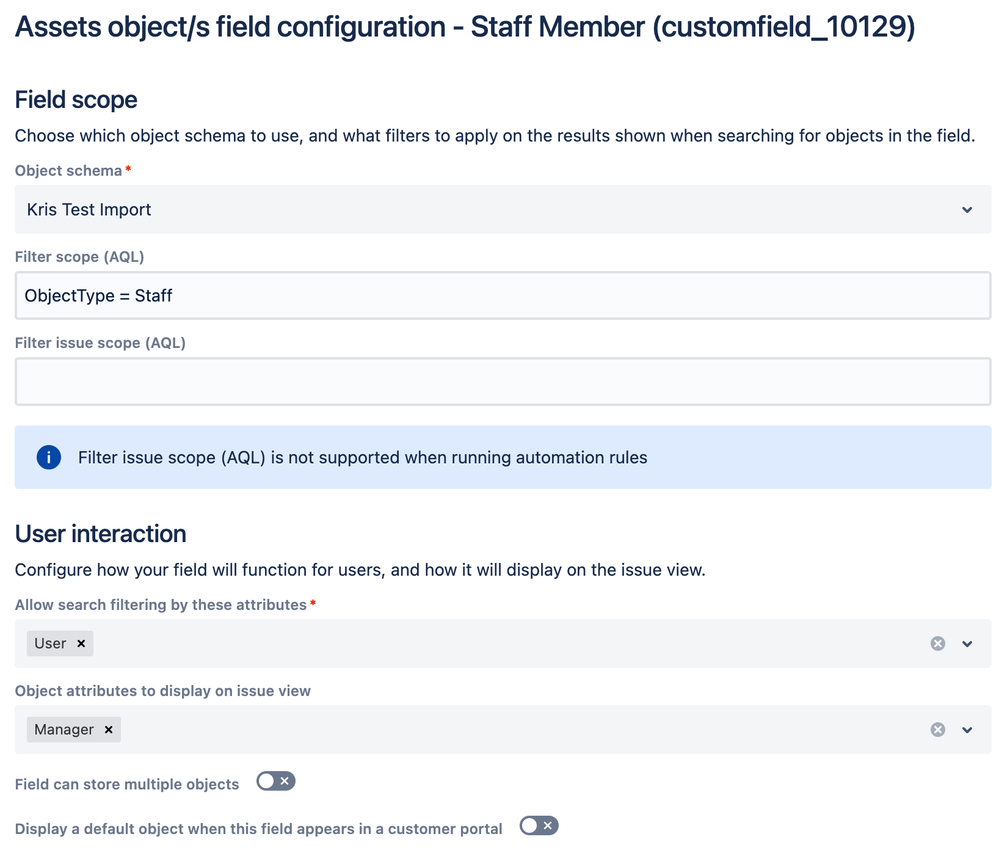Clear all search filtering attributes

pos(938,644)
